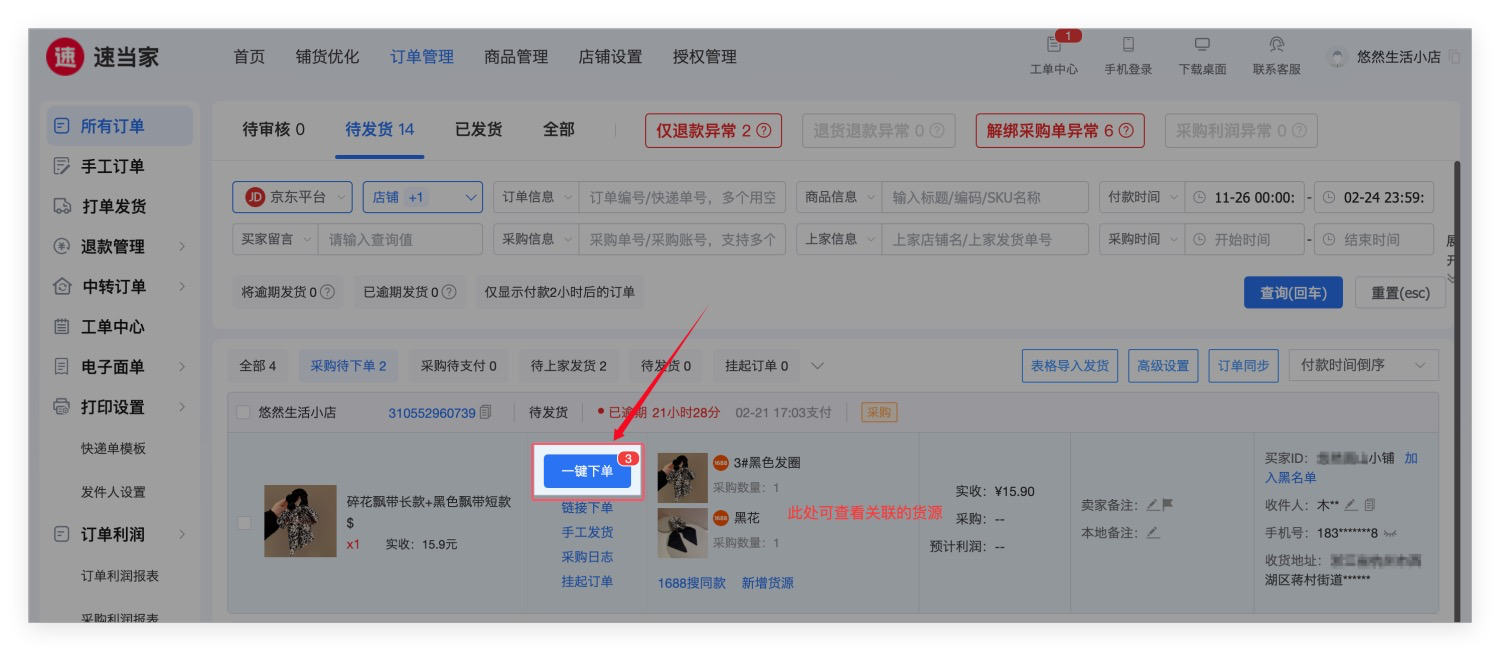Click help icon next to 将逾期发货
This screenshot has width=1500, height=651.
326,293
